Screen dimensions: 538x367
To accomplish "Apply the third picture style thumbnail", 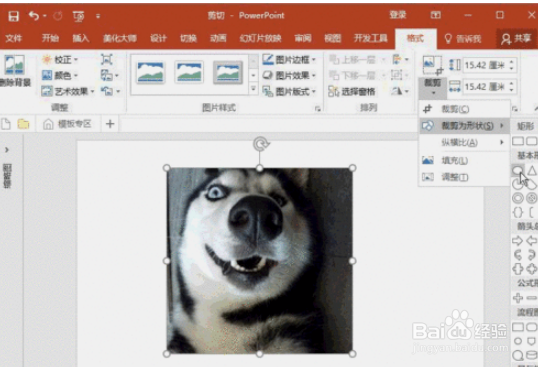I will pyautogui.click(x=227, y=72).
